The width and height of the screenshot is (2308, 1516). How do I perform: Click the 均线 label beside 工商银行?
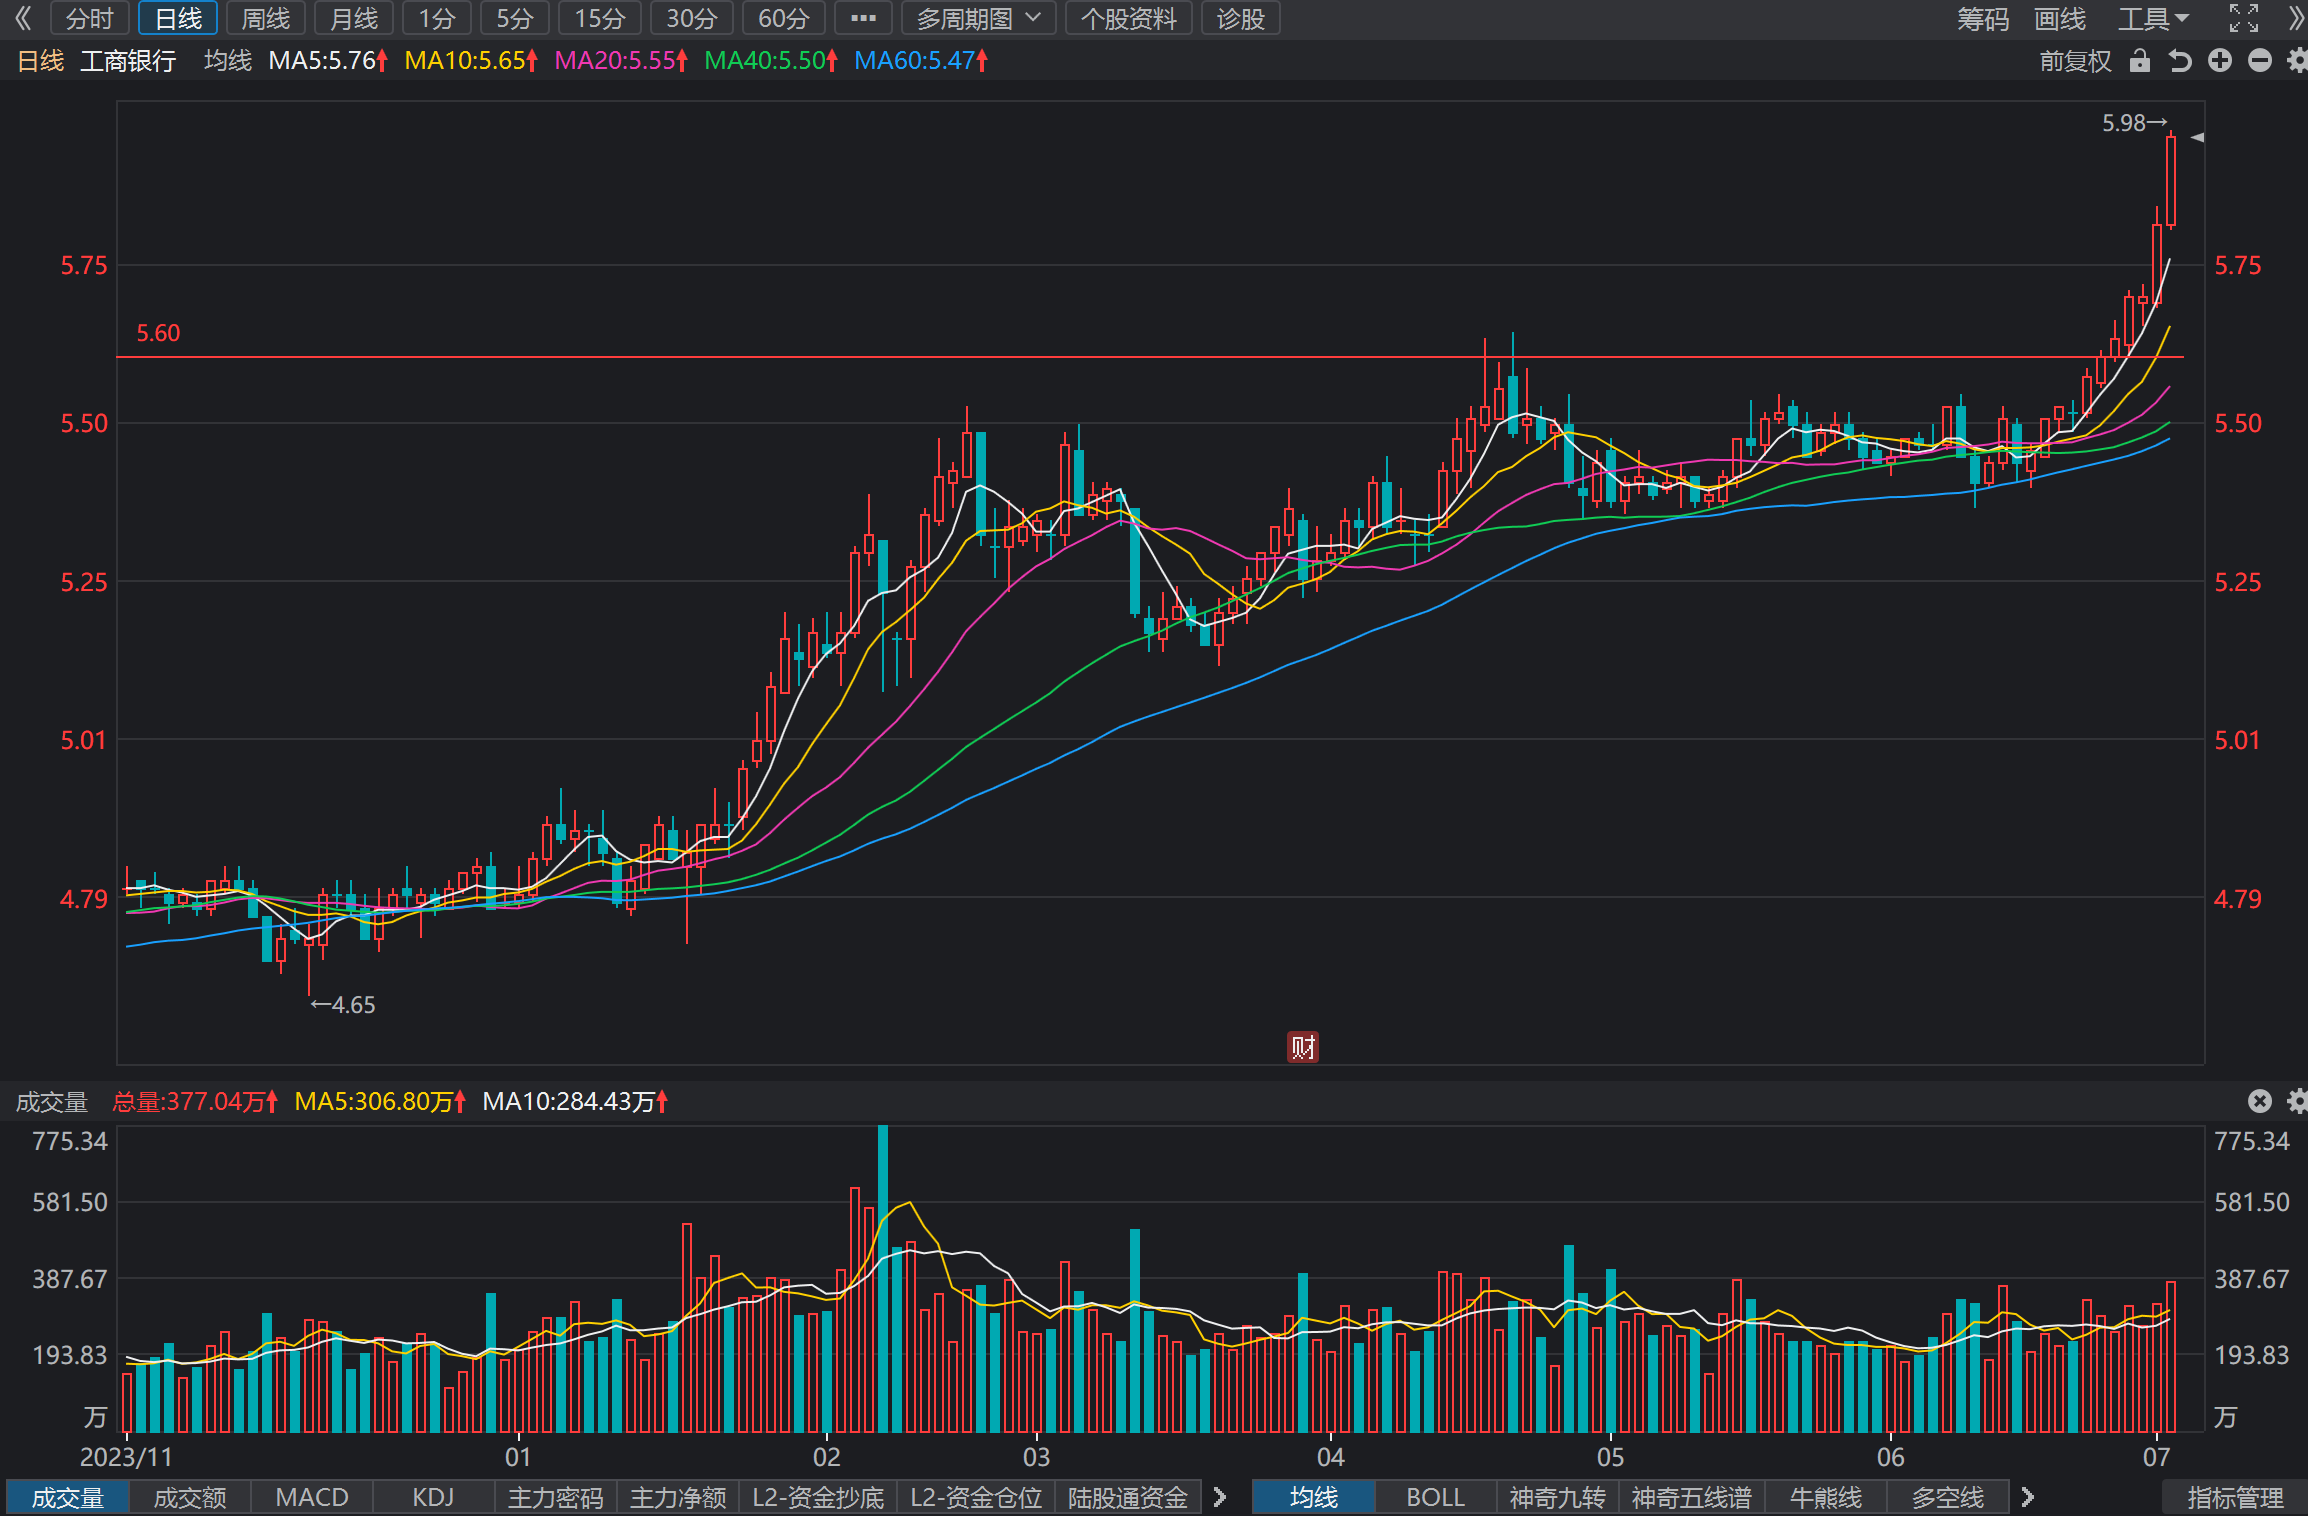click(x=228, y=61)
